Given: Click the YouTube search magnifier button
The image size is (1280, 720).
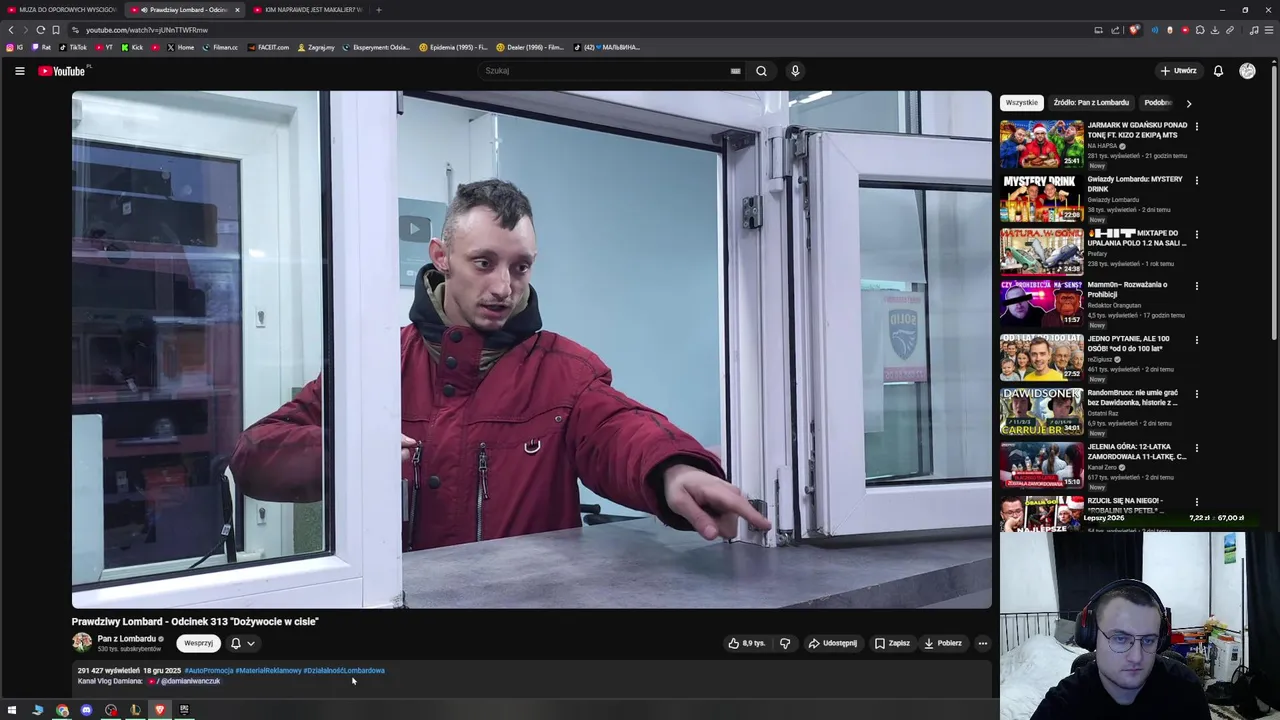Looking at the screenshot, I should [x=761, y=71].
